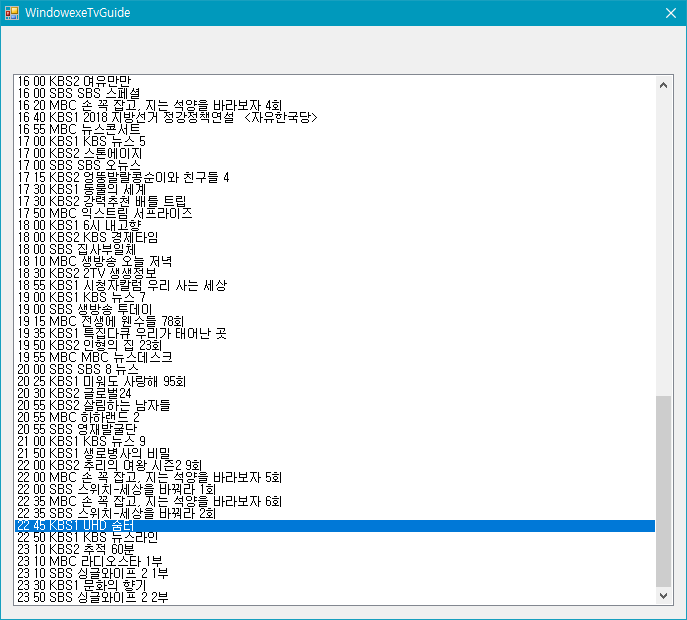The height and width of the screenshot is (620, 687).
Task: Select the 22 35 MBC 6회 row
Action: [335, 502]
